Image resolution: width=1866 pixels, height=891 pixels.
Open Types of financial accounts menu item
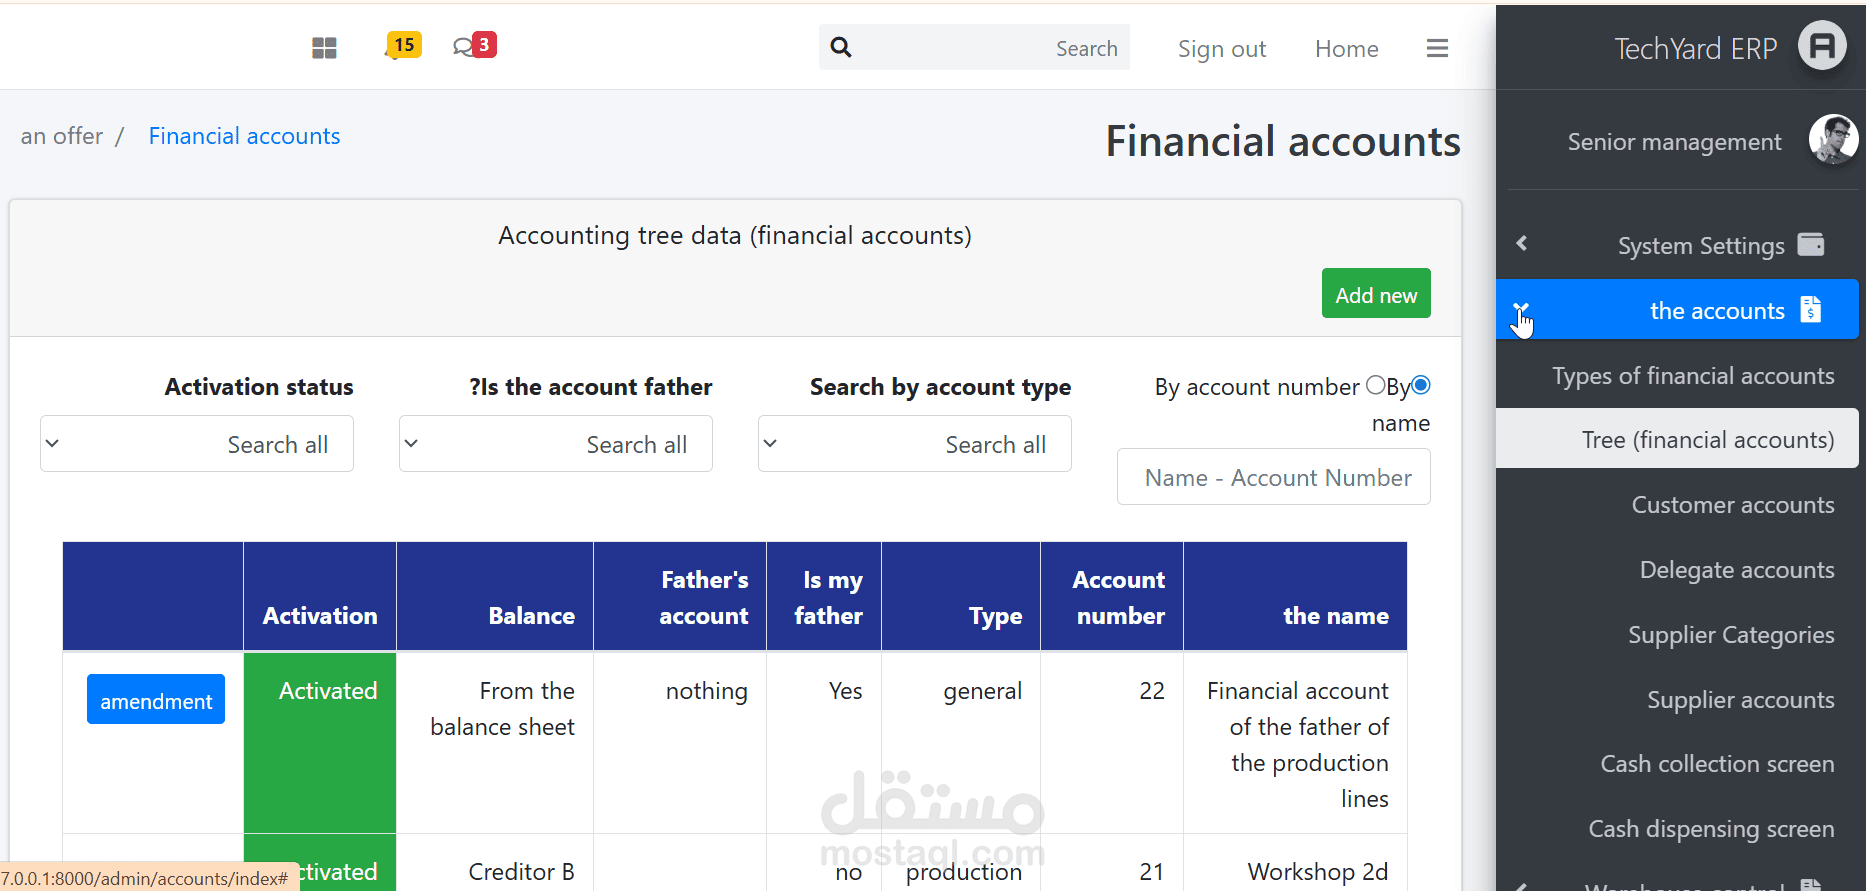(x=1693, y=376)
